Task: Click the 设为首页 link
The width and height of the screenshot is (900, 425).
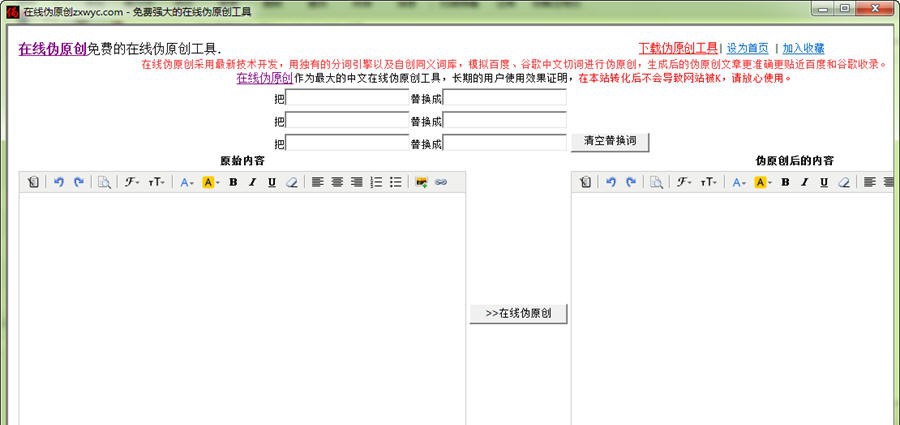Action: 747,48
